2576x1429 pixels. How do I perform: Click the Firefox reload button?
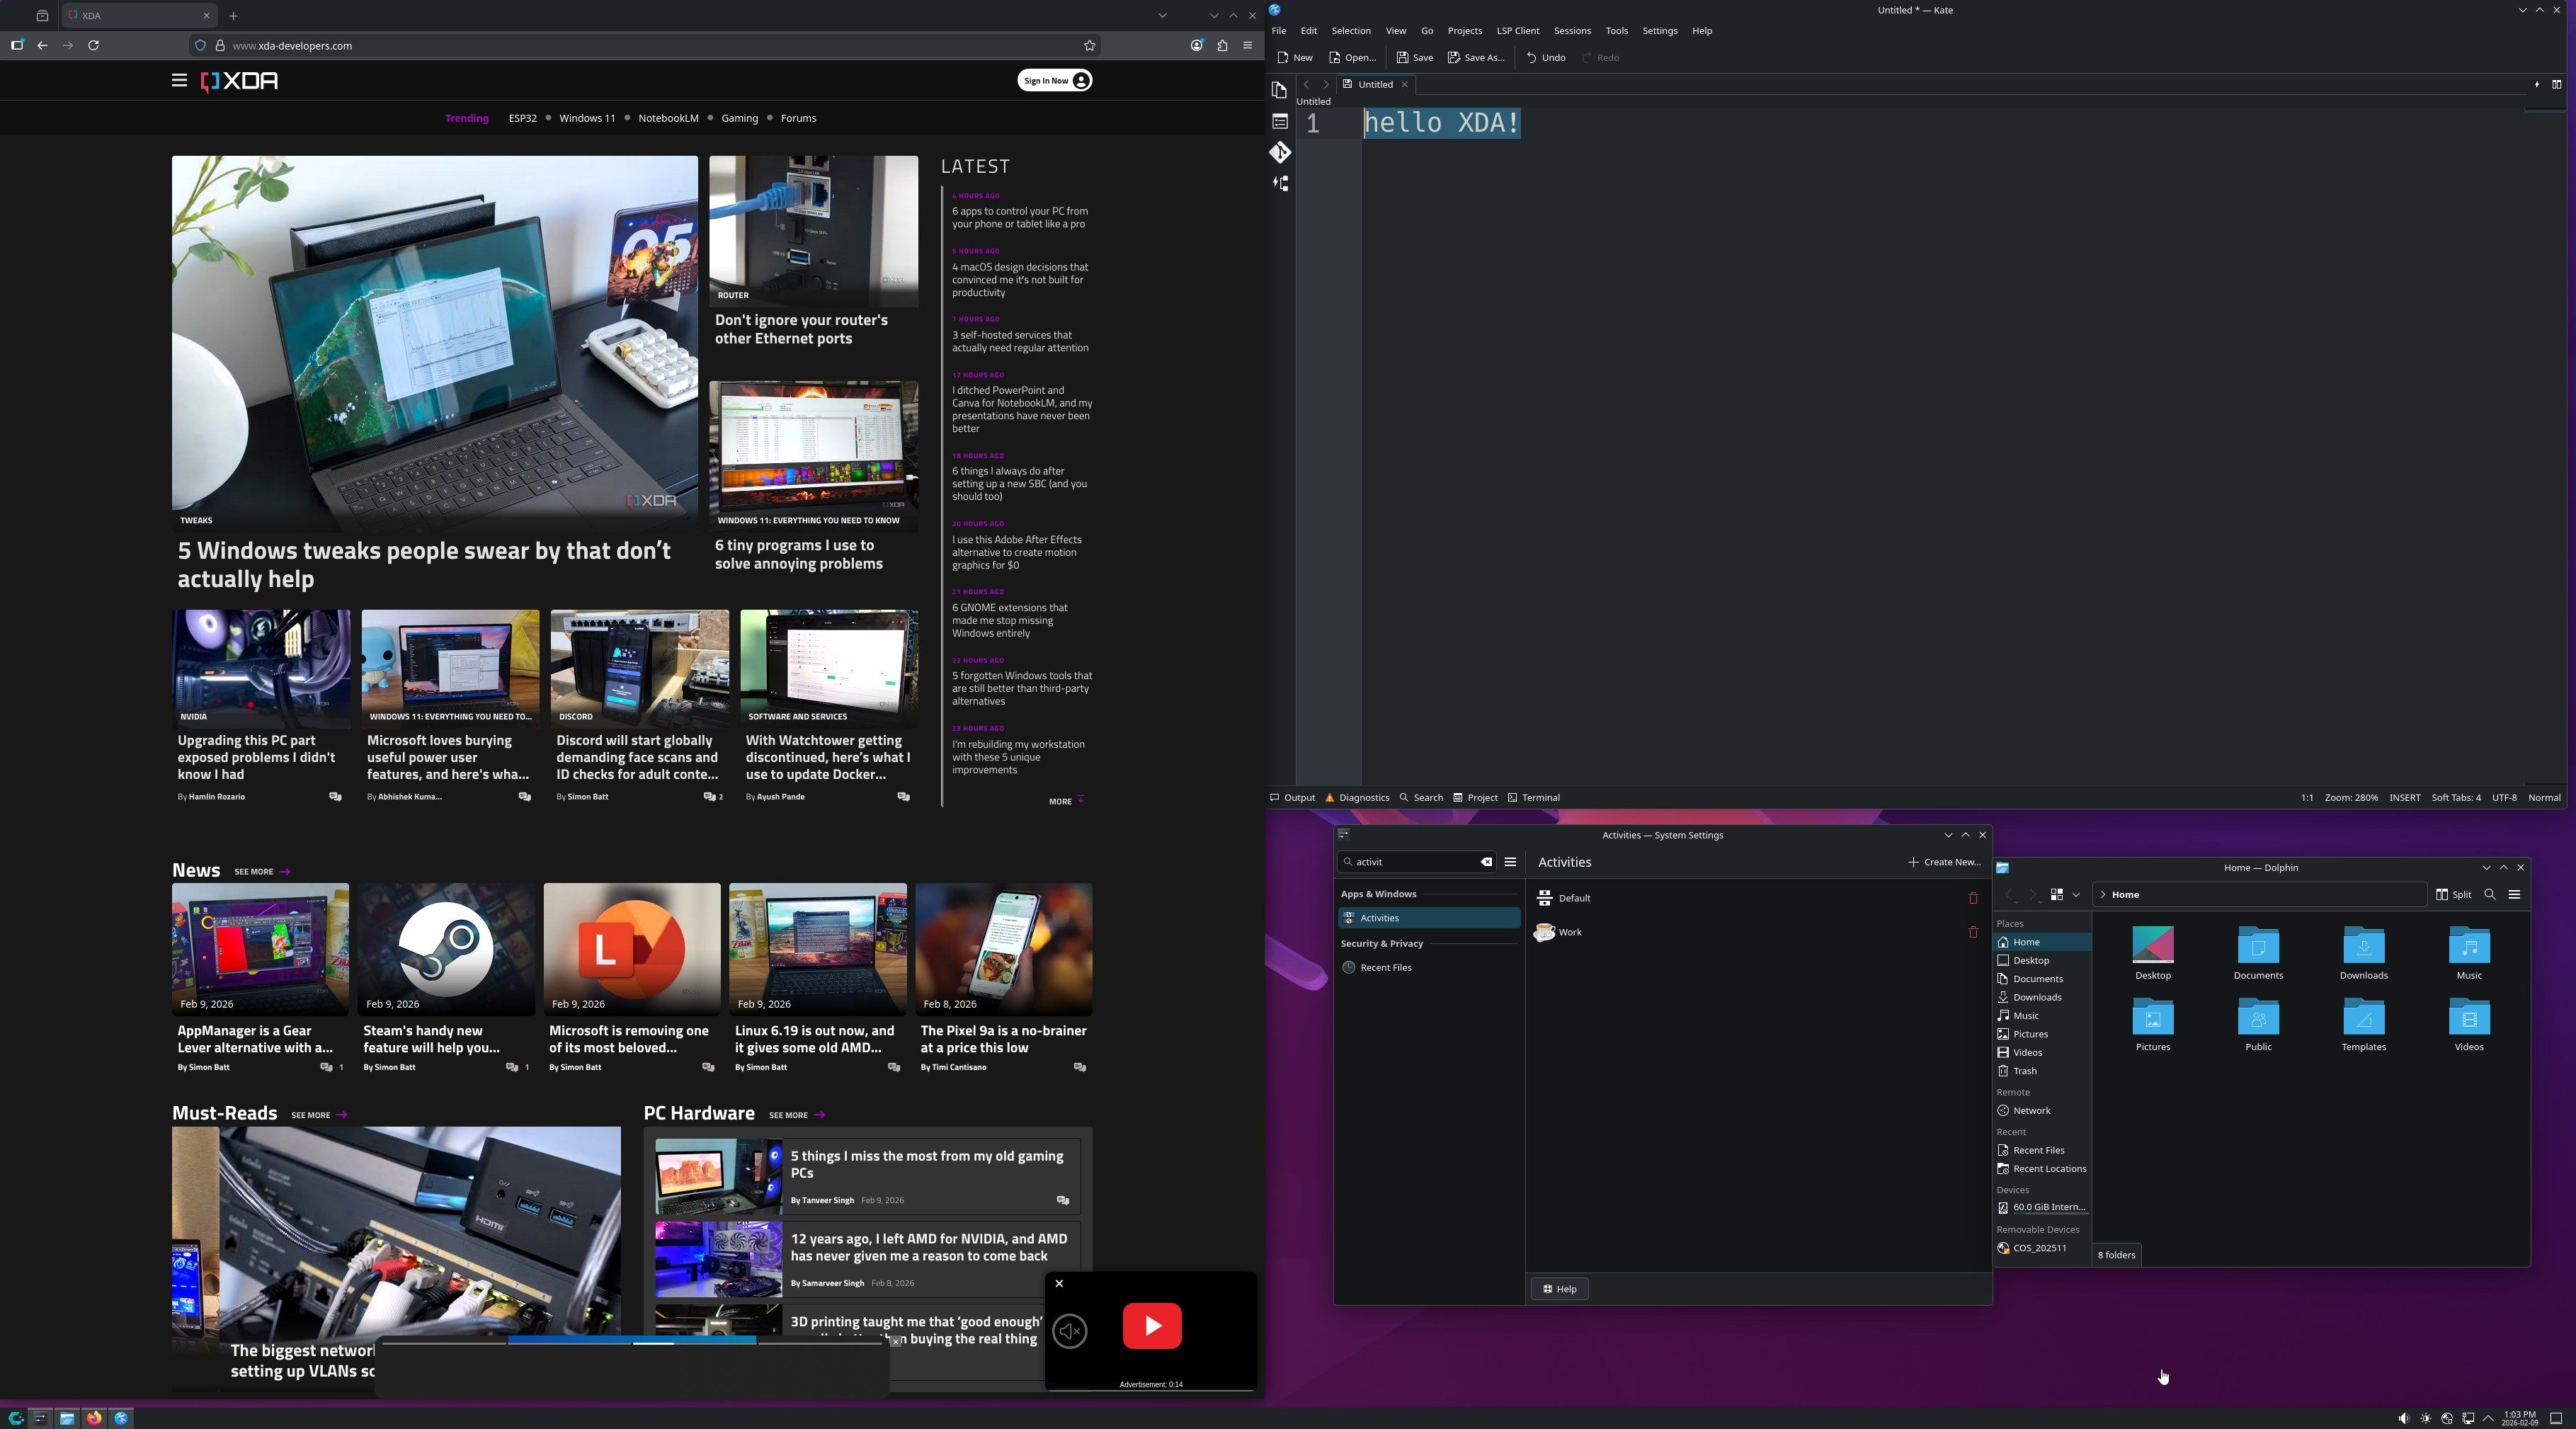pyautogui.click(x=93, y=45)
